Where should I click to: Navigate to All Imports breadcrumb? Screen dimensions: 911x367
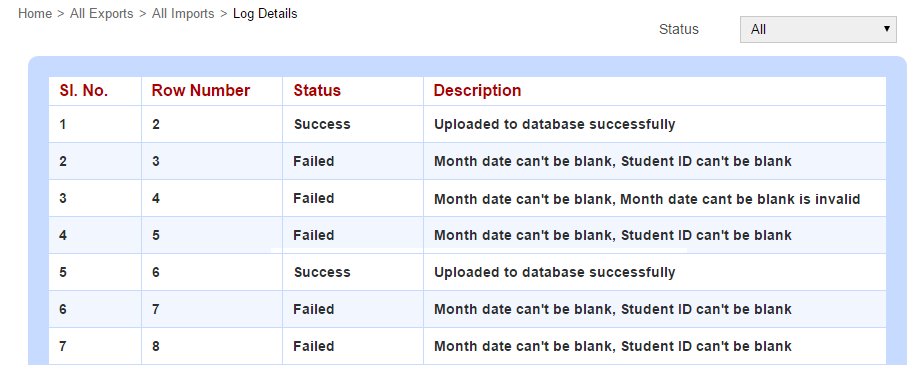coord(183,13)
